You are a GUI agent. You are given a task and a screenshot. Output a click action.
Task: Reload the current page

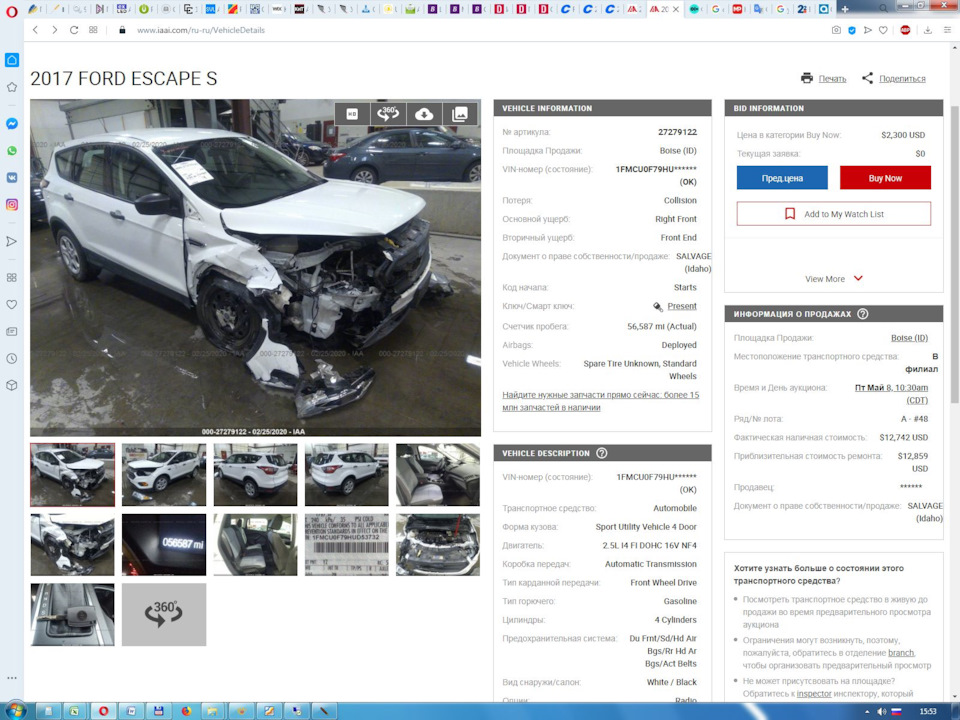click(x=73, y=30)
